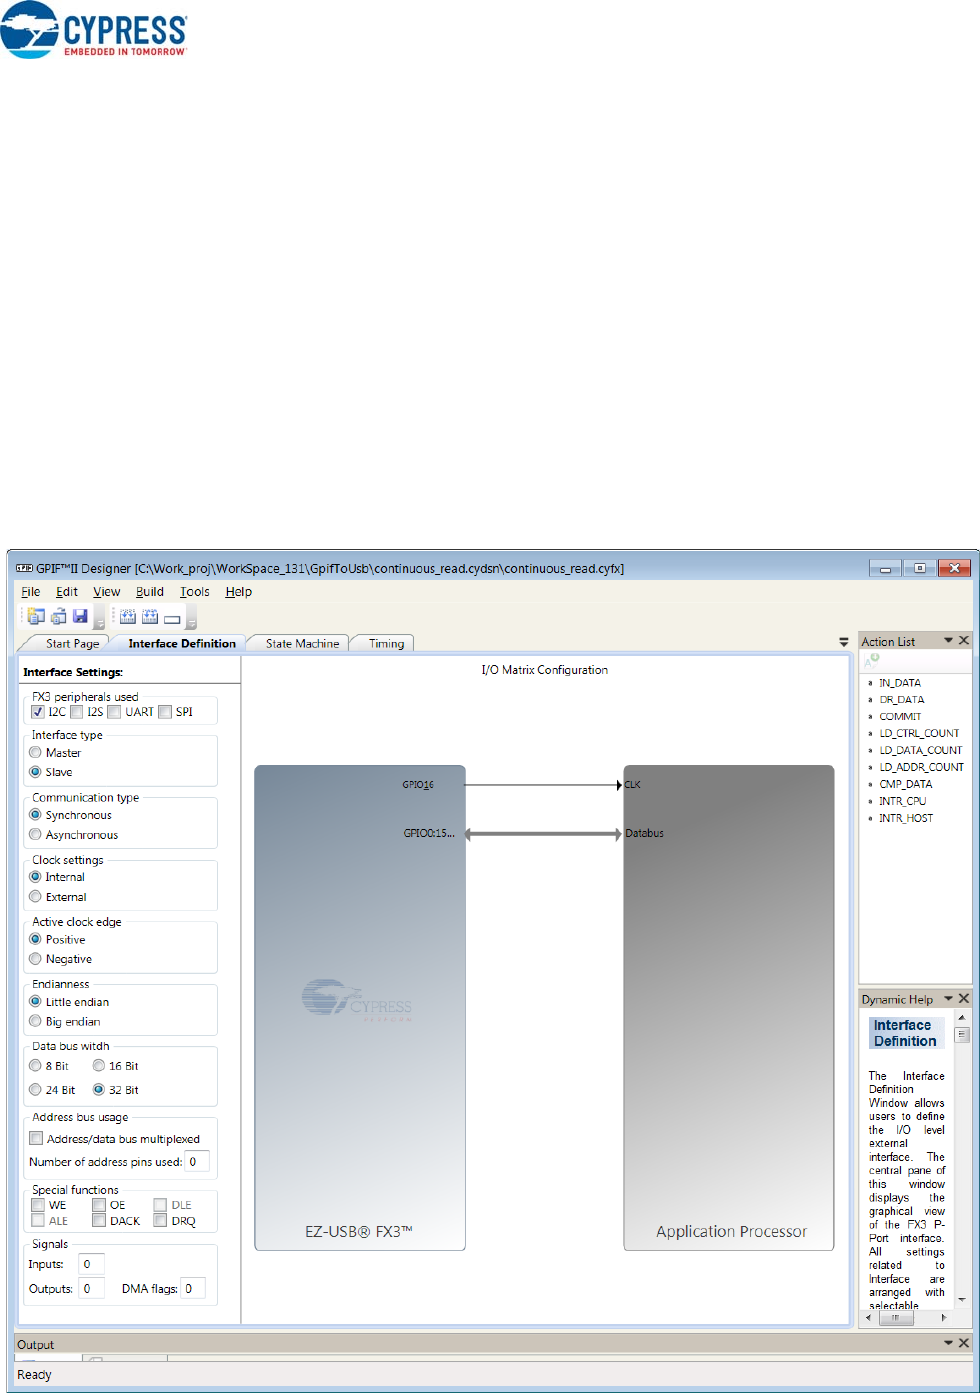Viewport: 980px width, 1393px height.
Task: Select Slave interface type
Action: point(36,772)
